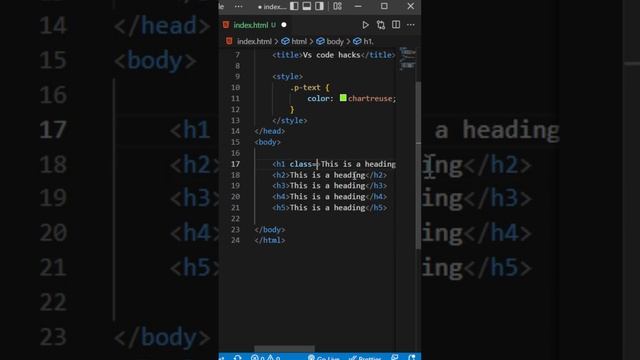Screen dimensions: 640x360
Task: Click the HTML file icon in the index.html tab
Action: coord(226,25)
